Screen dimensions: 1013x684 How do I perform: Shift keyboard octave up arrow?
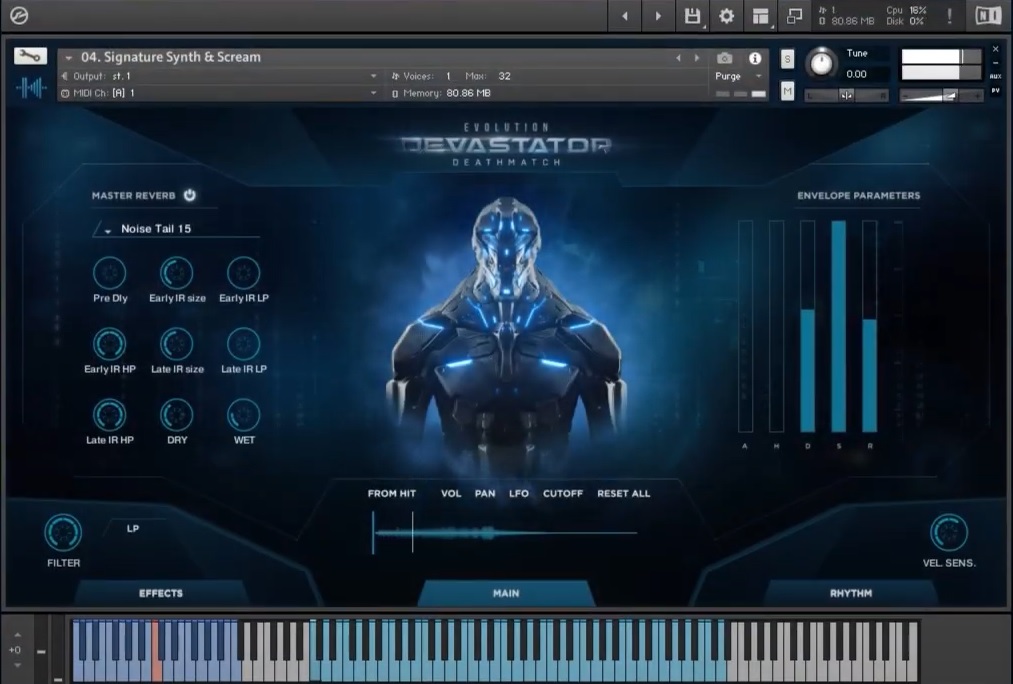tap(17, 635)
